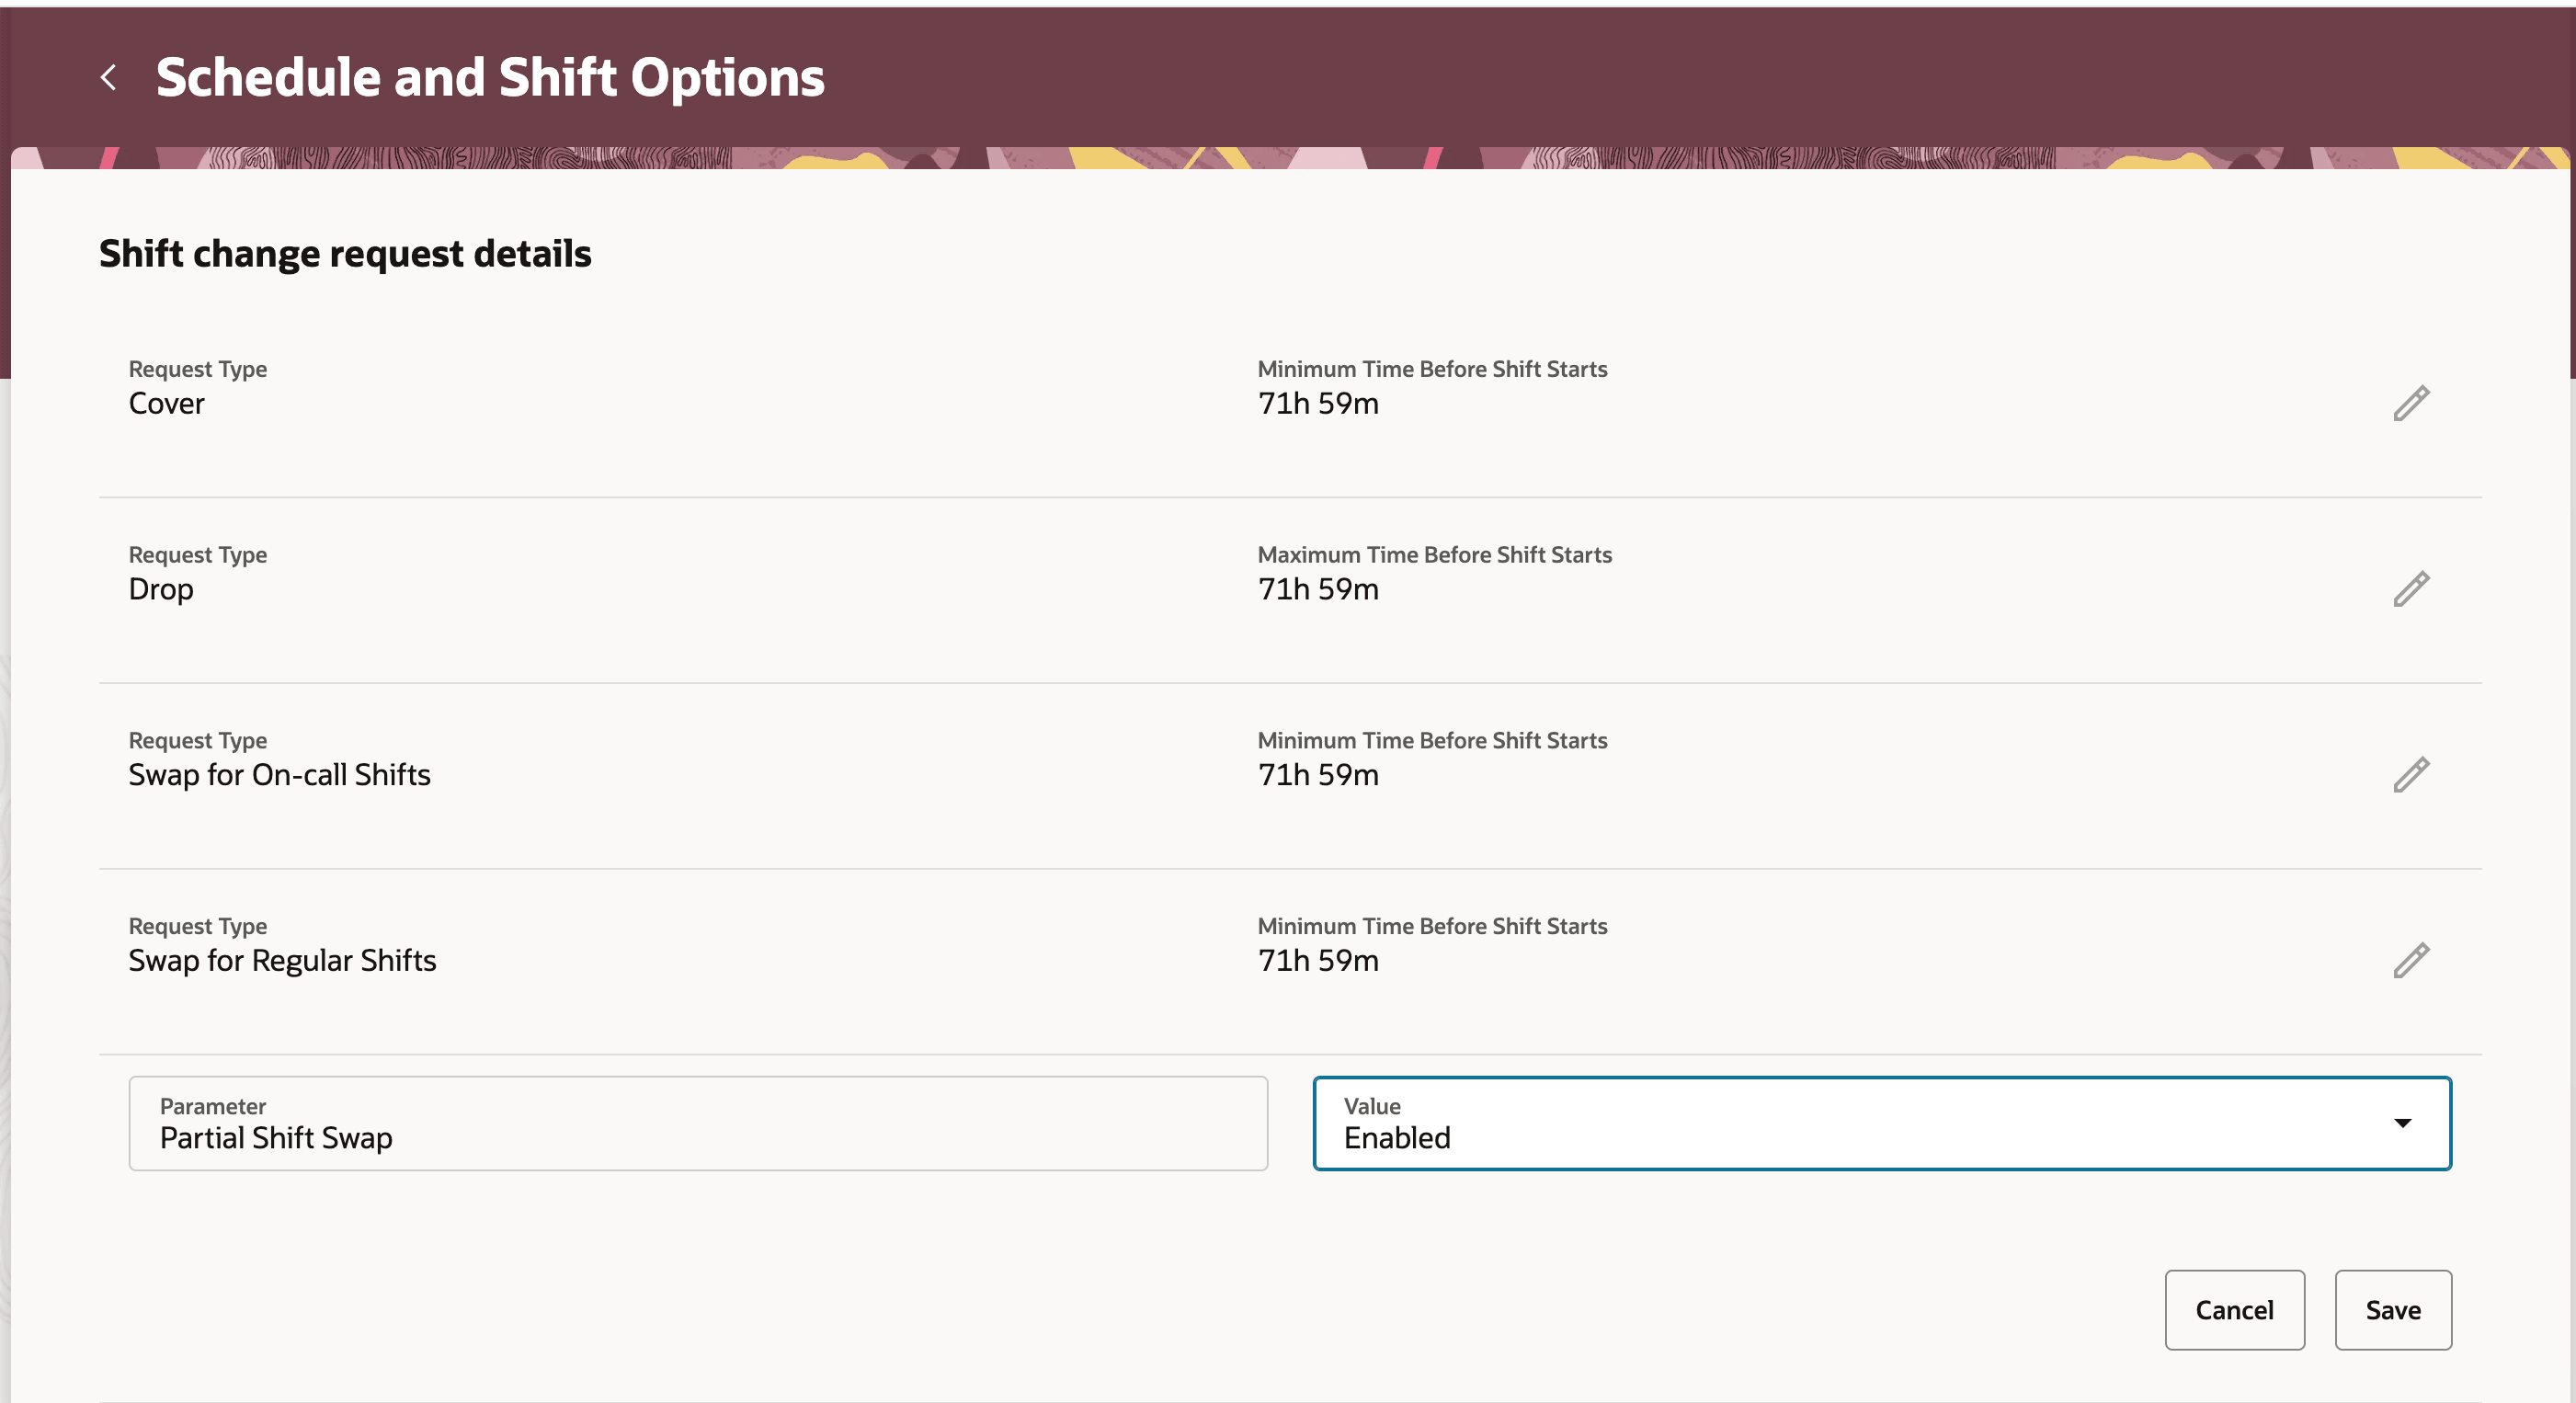Edit Swap for Regular Shifts settings
This screenshot has height=1403, width=2576.
2411,959
